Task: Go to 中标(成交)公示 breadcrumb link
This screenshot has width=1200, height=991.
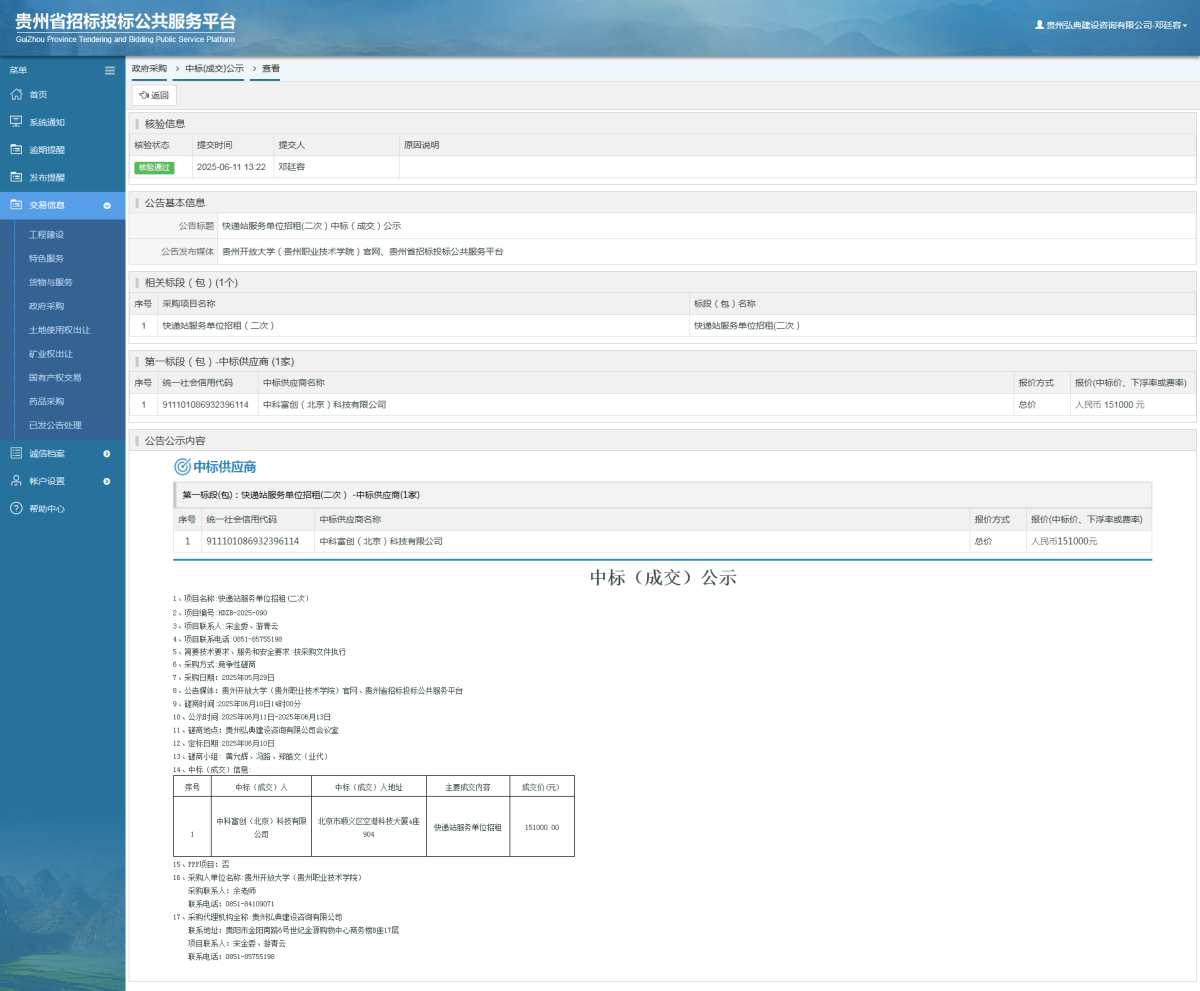Action: coord(214,69)
